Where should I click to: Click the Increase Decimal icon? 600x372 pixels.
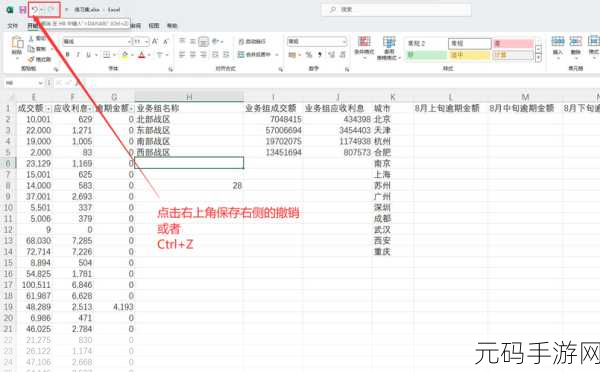(x=331, y=55)
